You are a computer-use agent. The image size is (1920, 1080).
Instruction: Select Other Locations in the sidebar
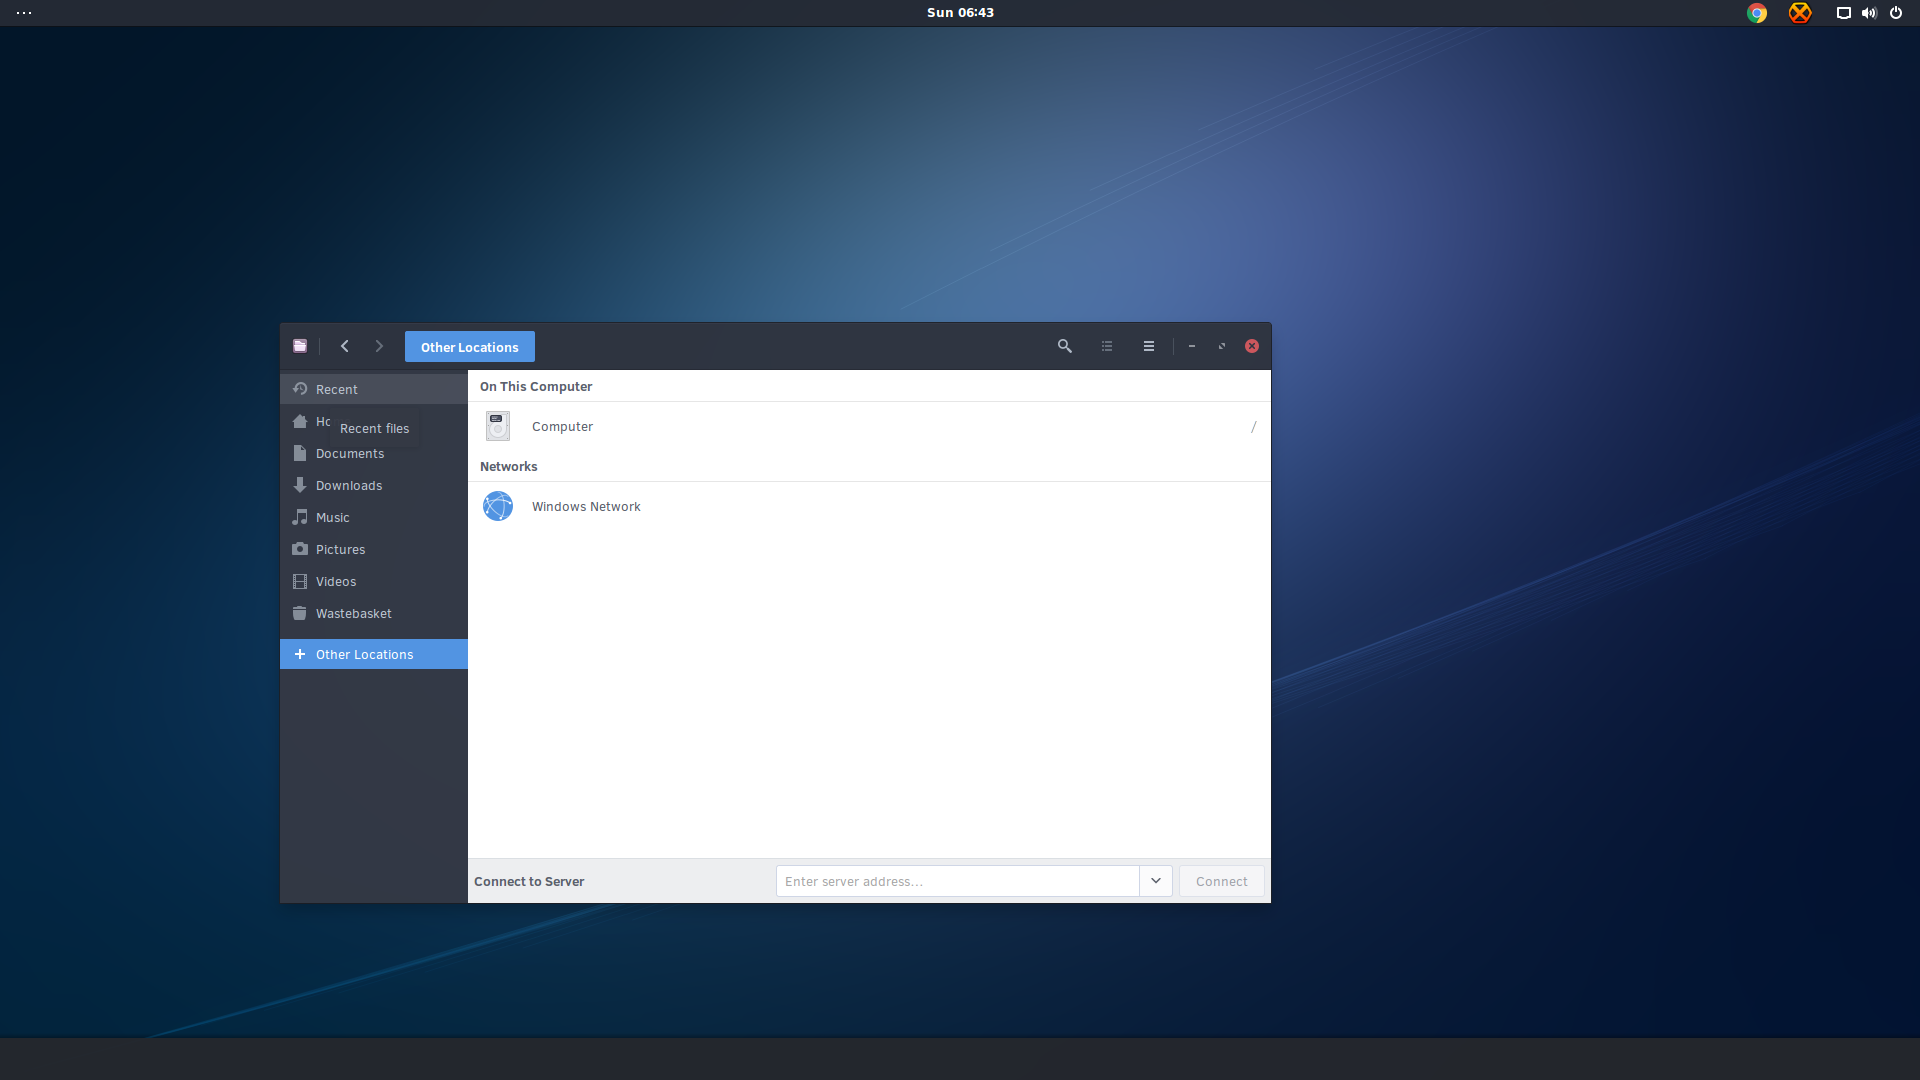374,654
